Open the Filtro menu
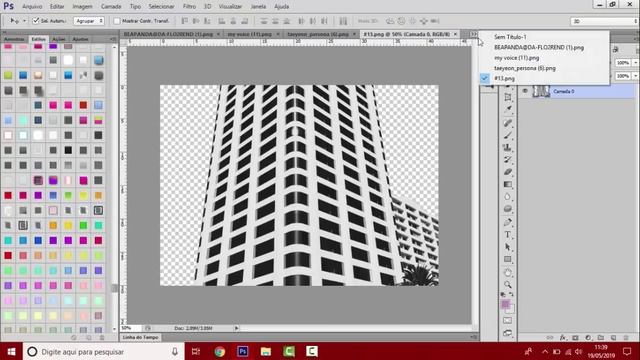This screenshot has height=360, width=640. coord(189,7)
